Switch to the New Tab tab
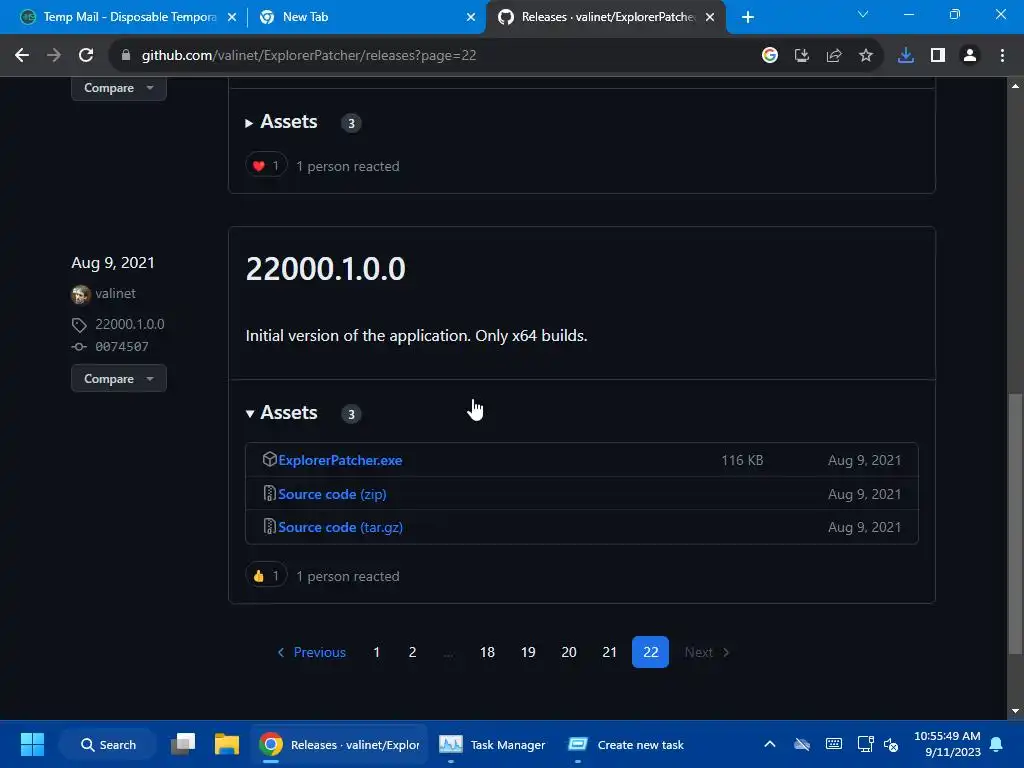 click(366, 17)
